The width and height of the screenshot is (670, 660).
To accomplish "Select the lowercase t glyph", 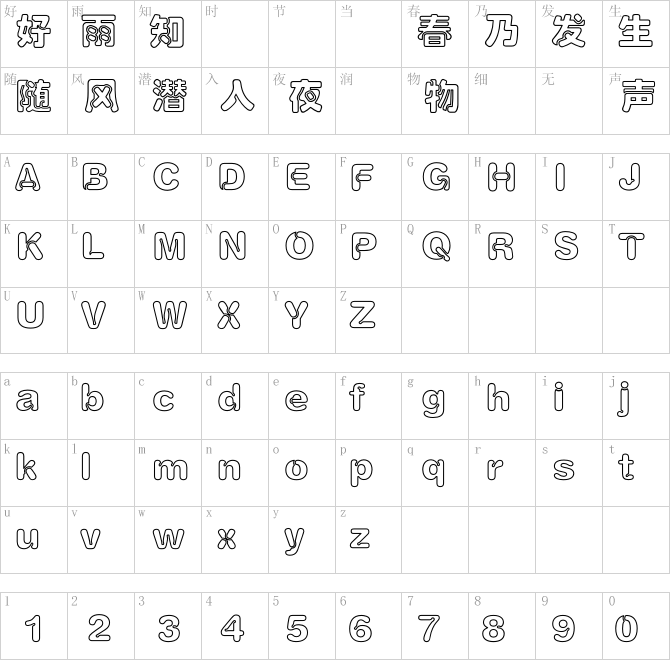I will [626, 467].
